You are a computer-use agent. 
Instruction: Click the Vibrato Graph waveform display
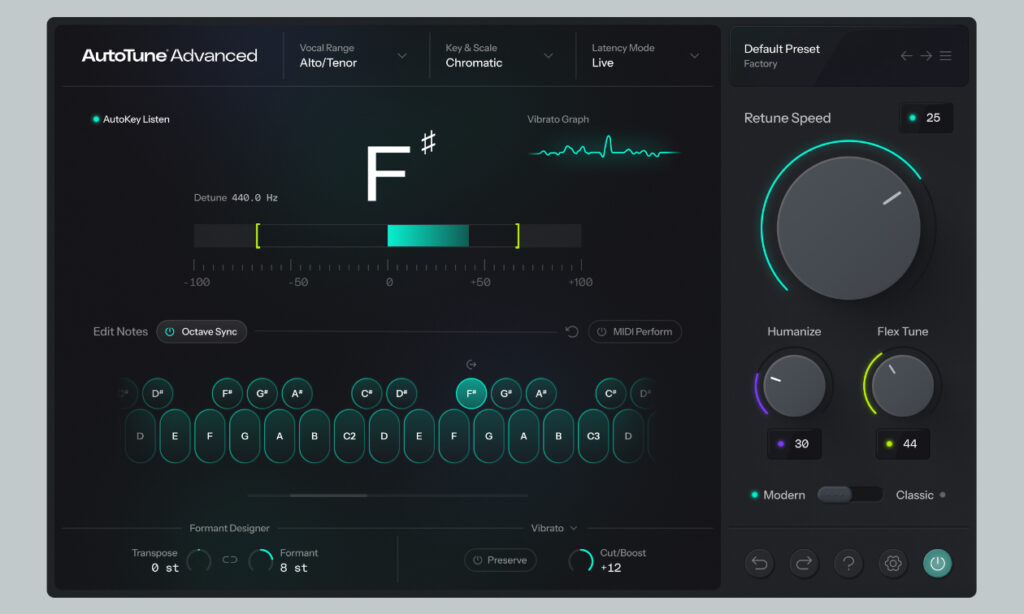[x=604, y=149]
